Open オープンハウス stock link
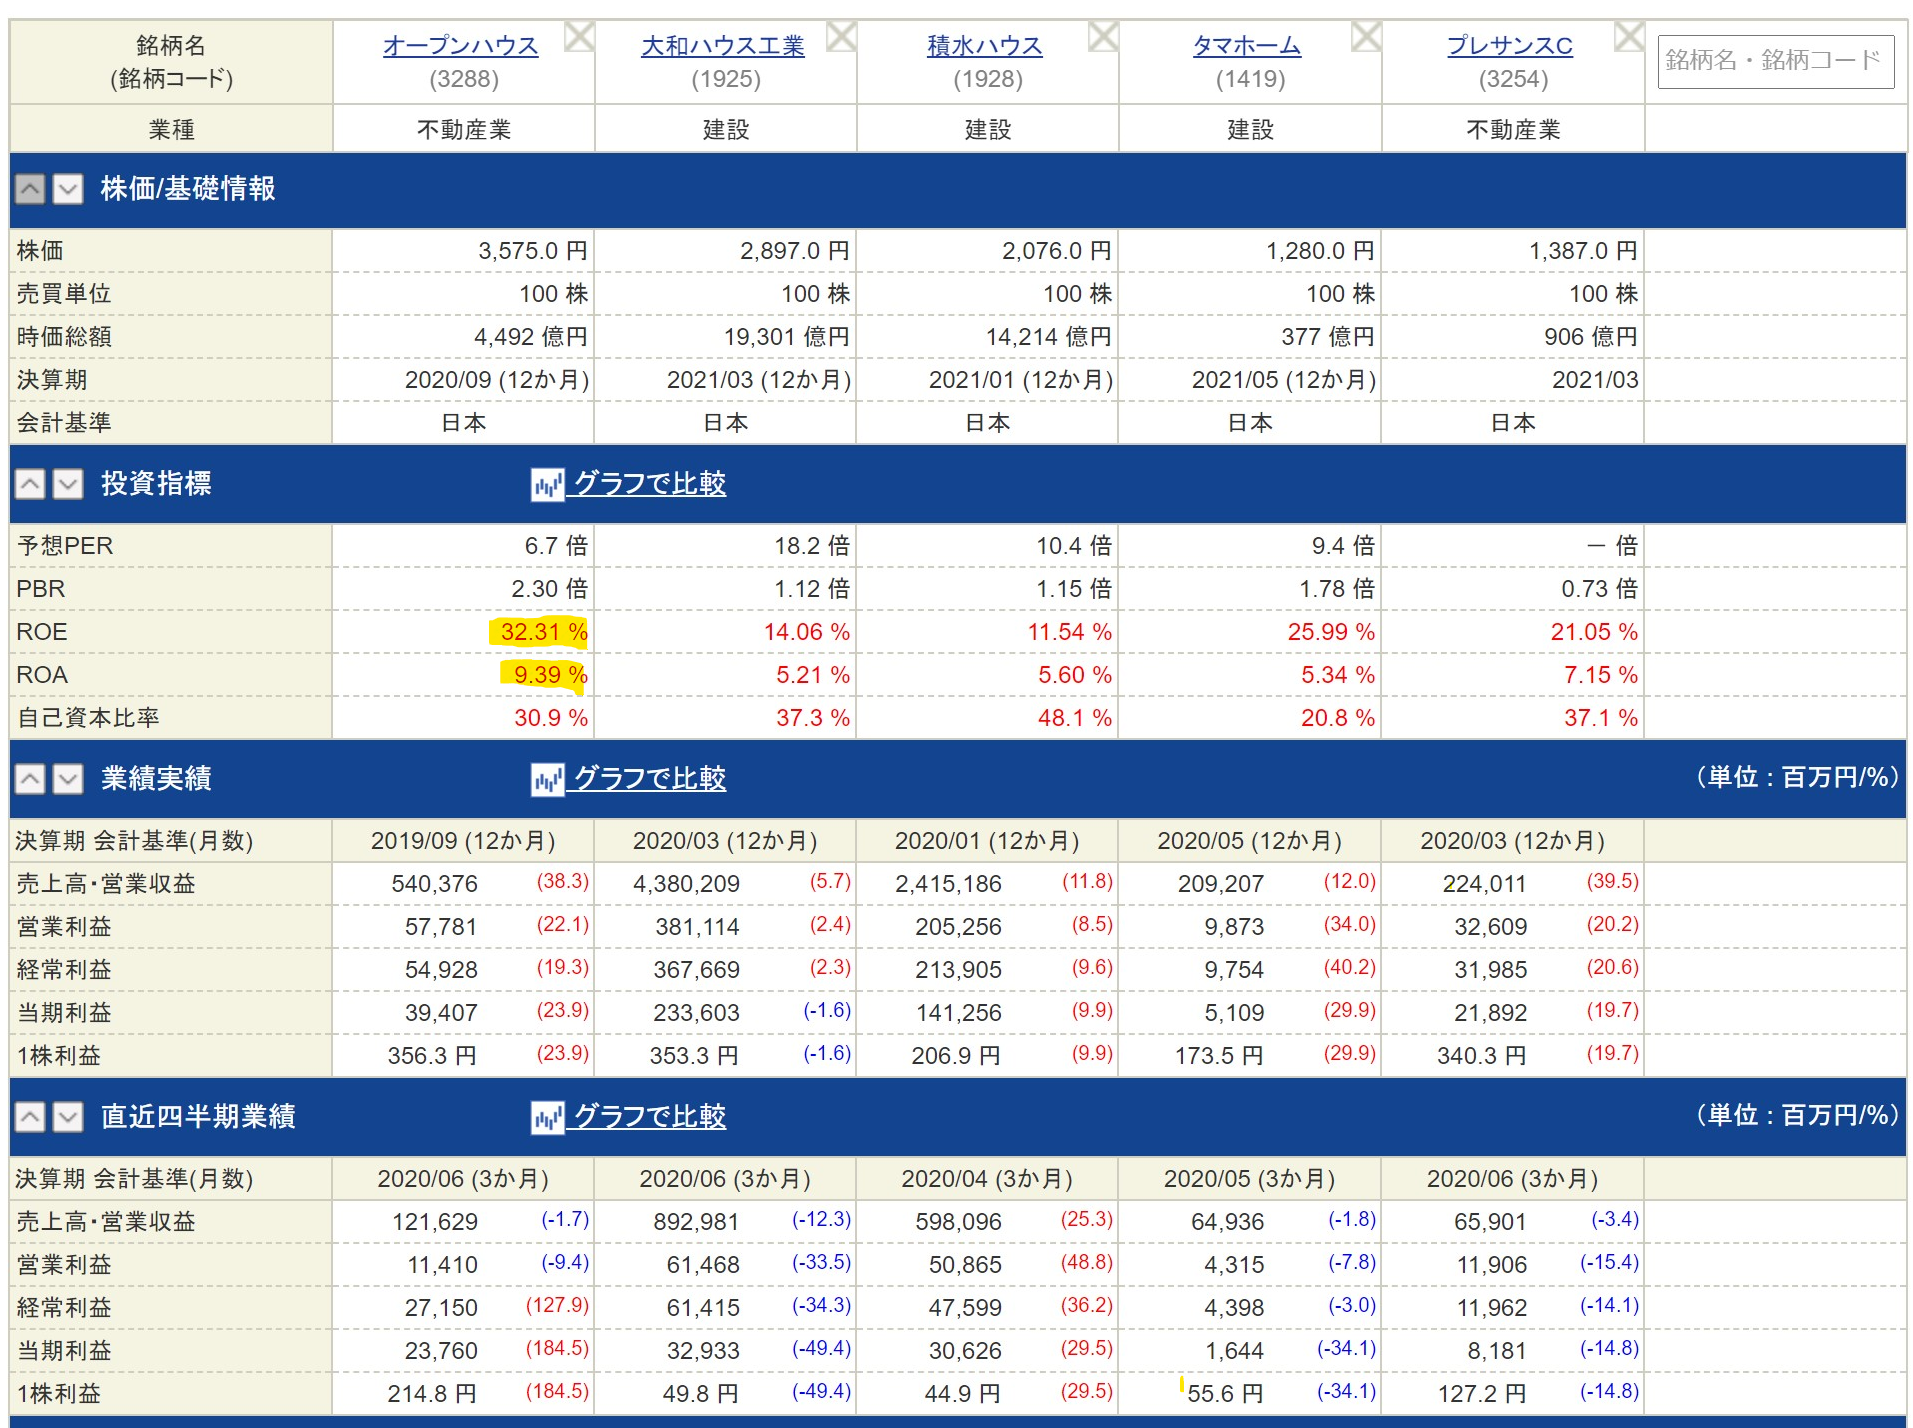 (461, 46)
